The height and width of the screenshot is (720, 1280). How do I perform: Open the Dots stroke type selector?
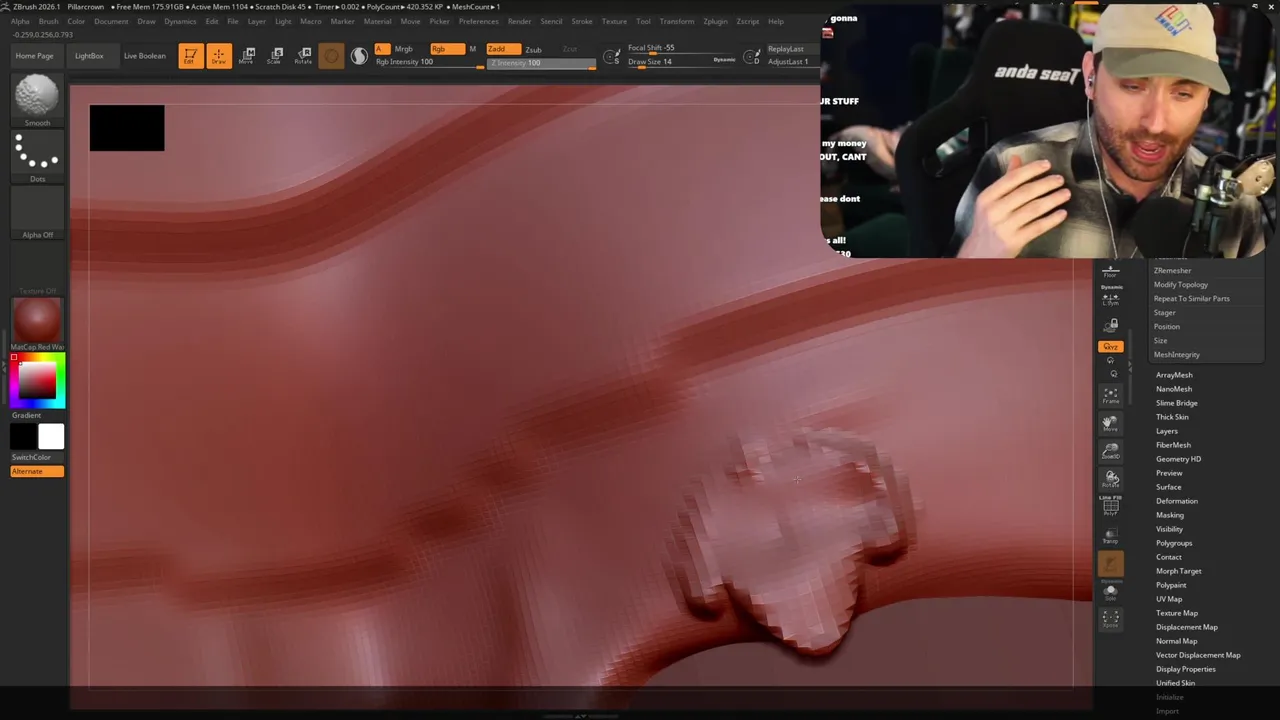click(x=37, y=156)
